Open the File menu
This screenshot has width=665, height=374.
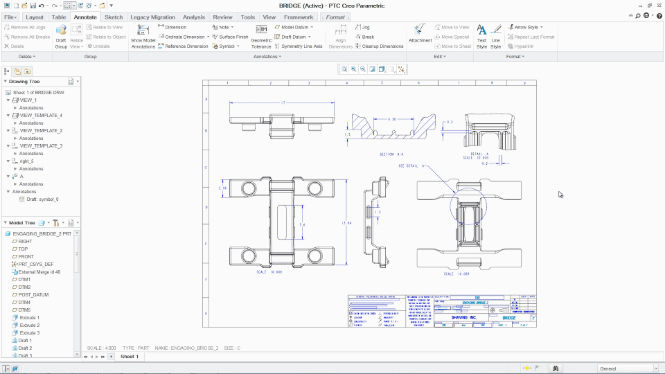10,17
